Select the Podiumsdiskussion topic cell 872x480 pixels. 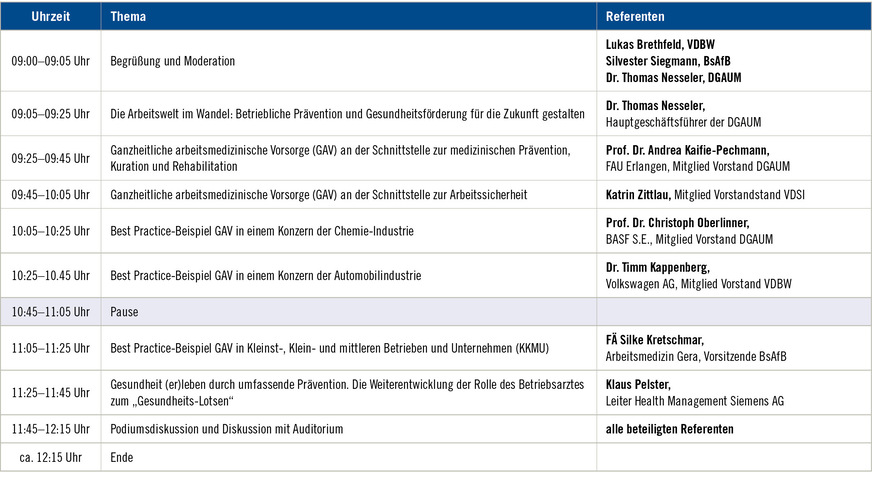pos(226,429)
